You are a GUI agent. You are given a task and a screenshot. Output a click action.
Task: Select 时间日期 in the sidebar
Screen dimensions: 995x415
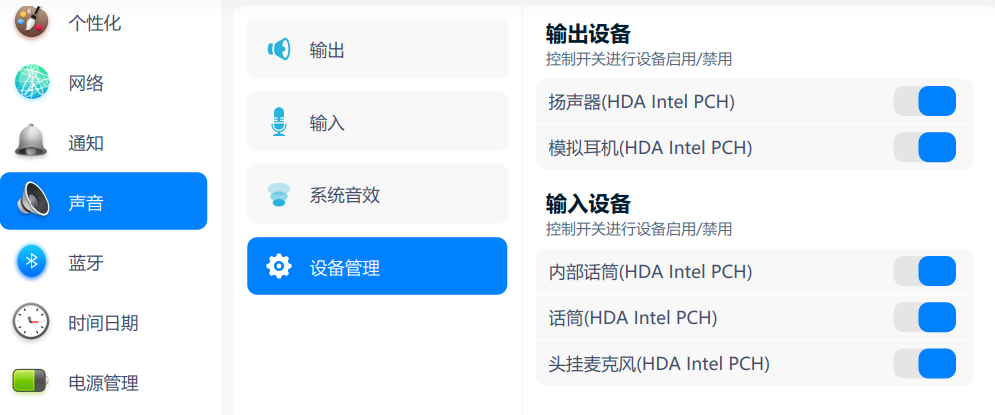tap(103, 323)
